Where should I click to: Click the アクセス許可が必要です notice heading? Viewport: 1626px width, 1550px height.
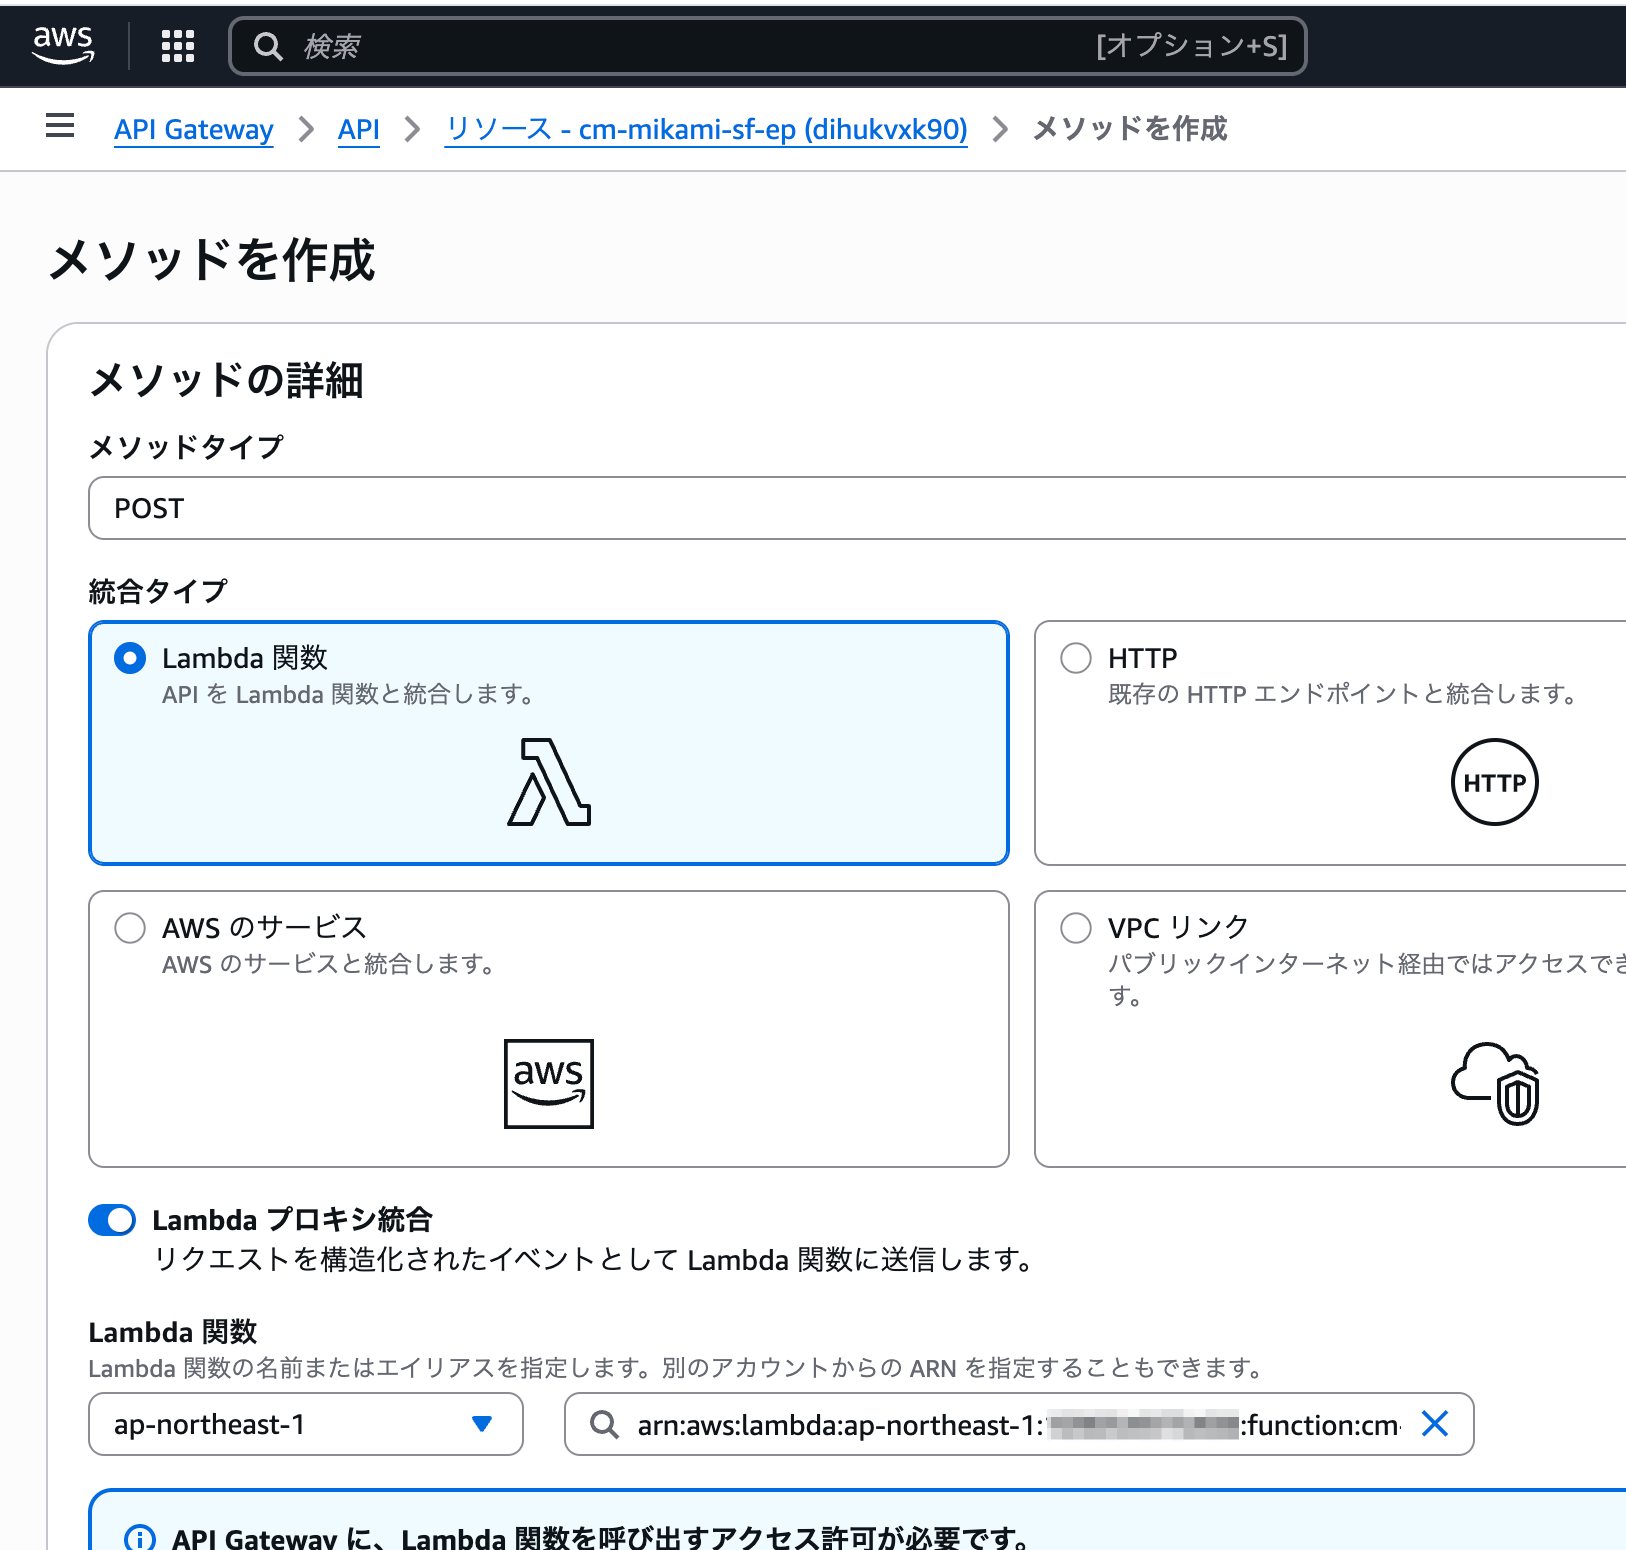[601, 1538]
